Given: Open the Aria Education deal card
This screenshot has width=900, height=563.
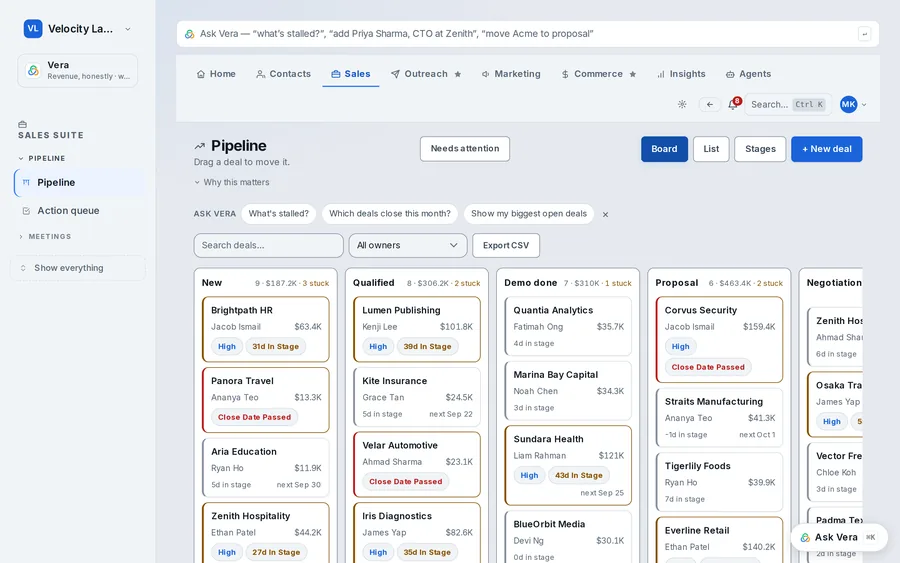Looking at the screenshot, I should 266,467.
